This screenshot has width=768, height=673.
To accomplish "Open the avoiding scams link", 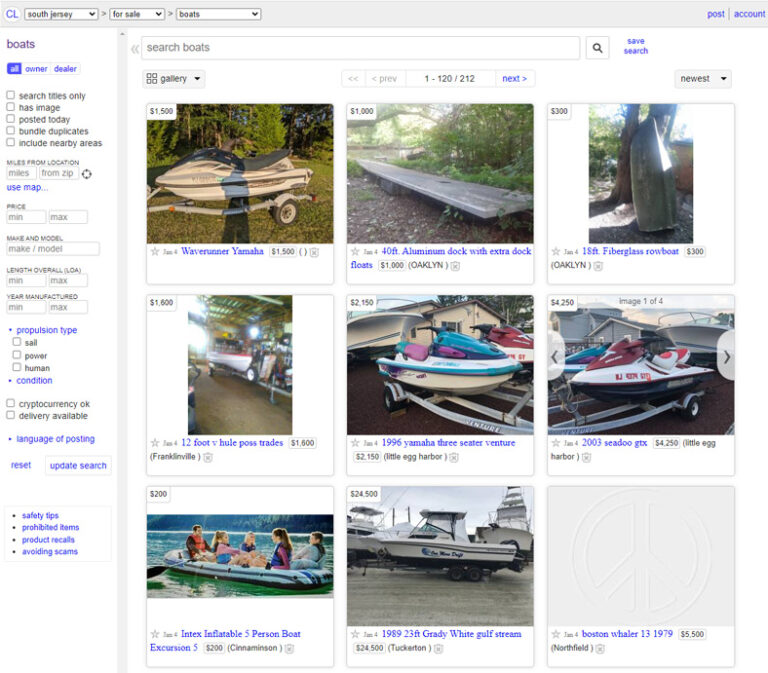I will tap(50, 552).
